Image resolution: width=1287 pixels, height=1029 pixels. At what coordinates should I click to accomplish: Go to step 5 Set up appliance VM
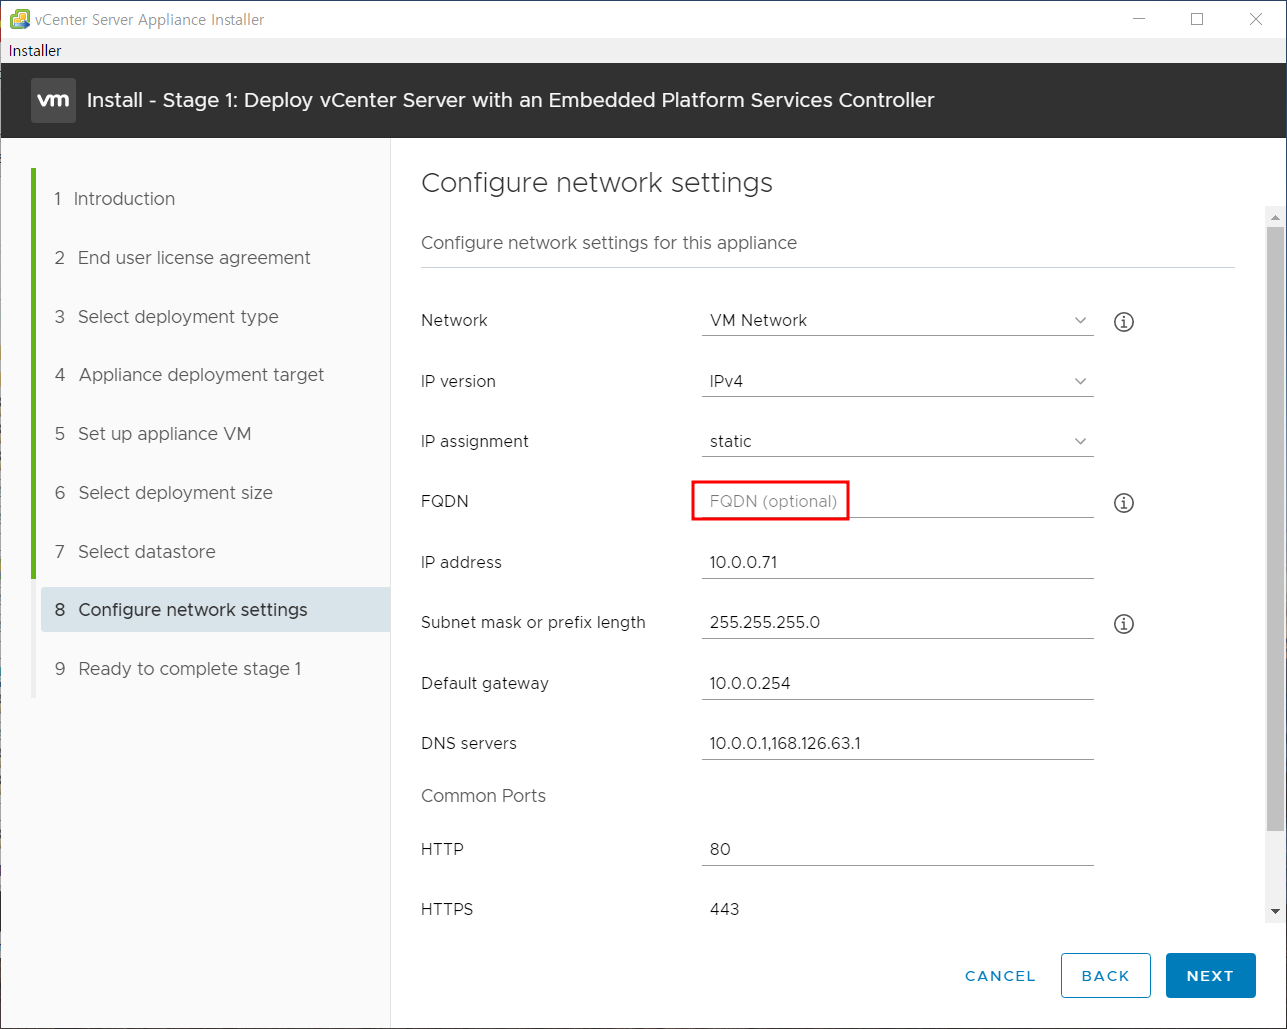(x=152, y=434)
